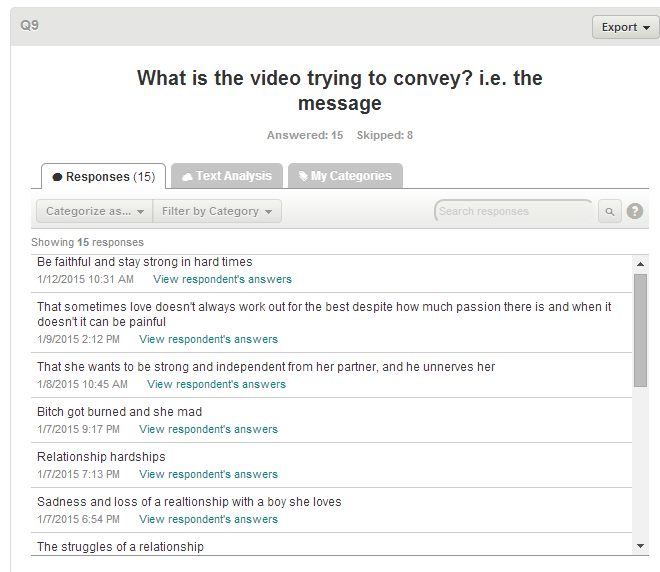The height and width of the screenshot is (572, 660).
Task: Click the "1/9/2015 2:12 PM" timestamp
Action: tap(78, 339)
